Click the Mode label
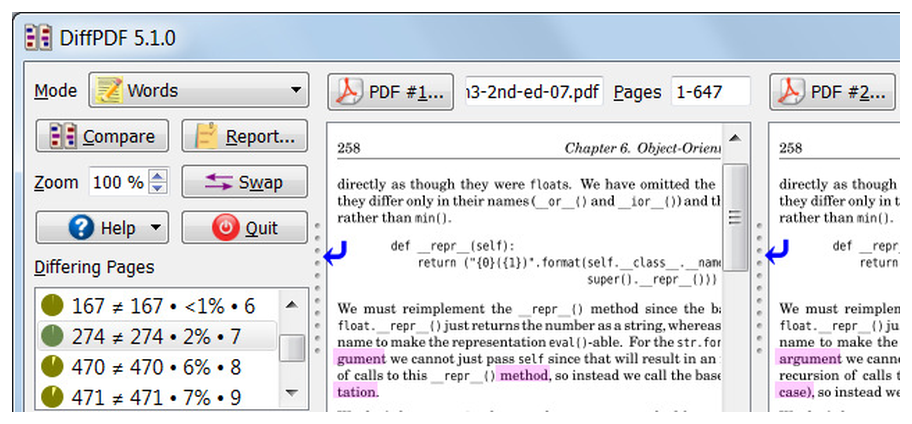The height and width of the screenshot is (424, 912). pyautogui.click(x=55, y=91)
